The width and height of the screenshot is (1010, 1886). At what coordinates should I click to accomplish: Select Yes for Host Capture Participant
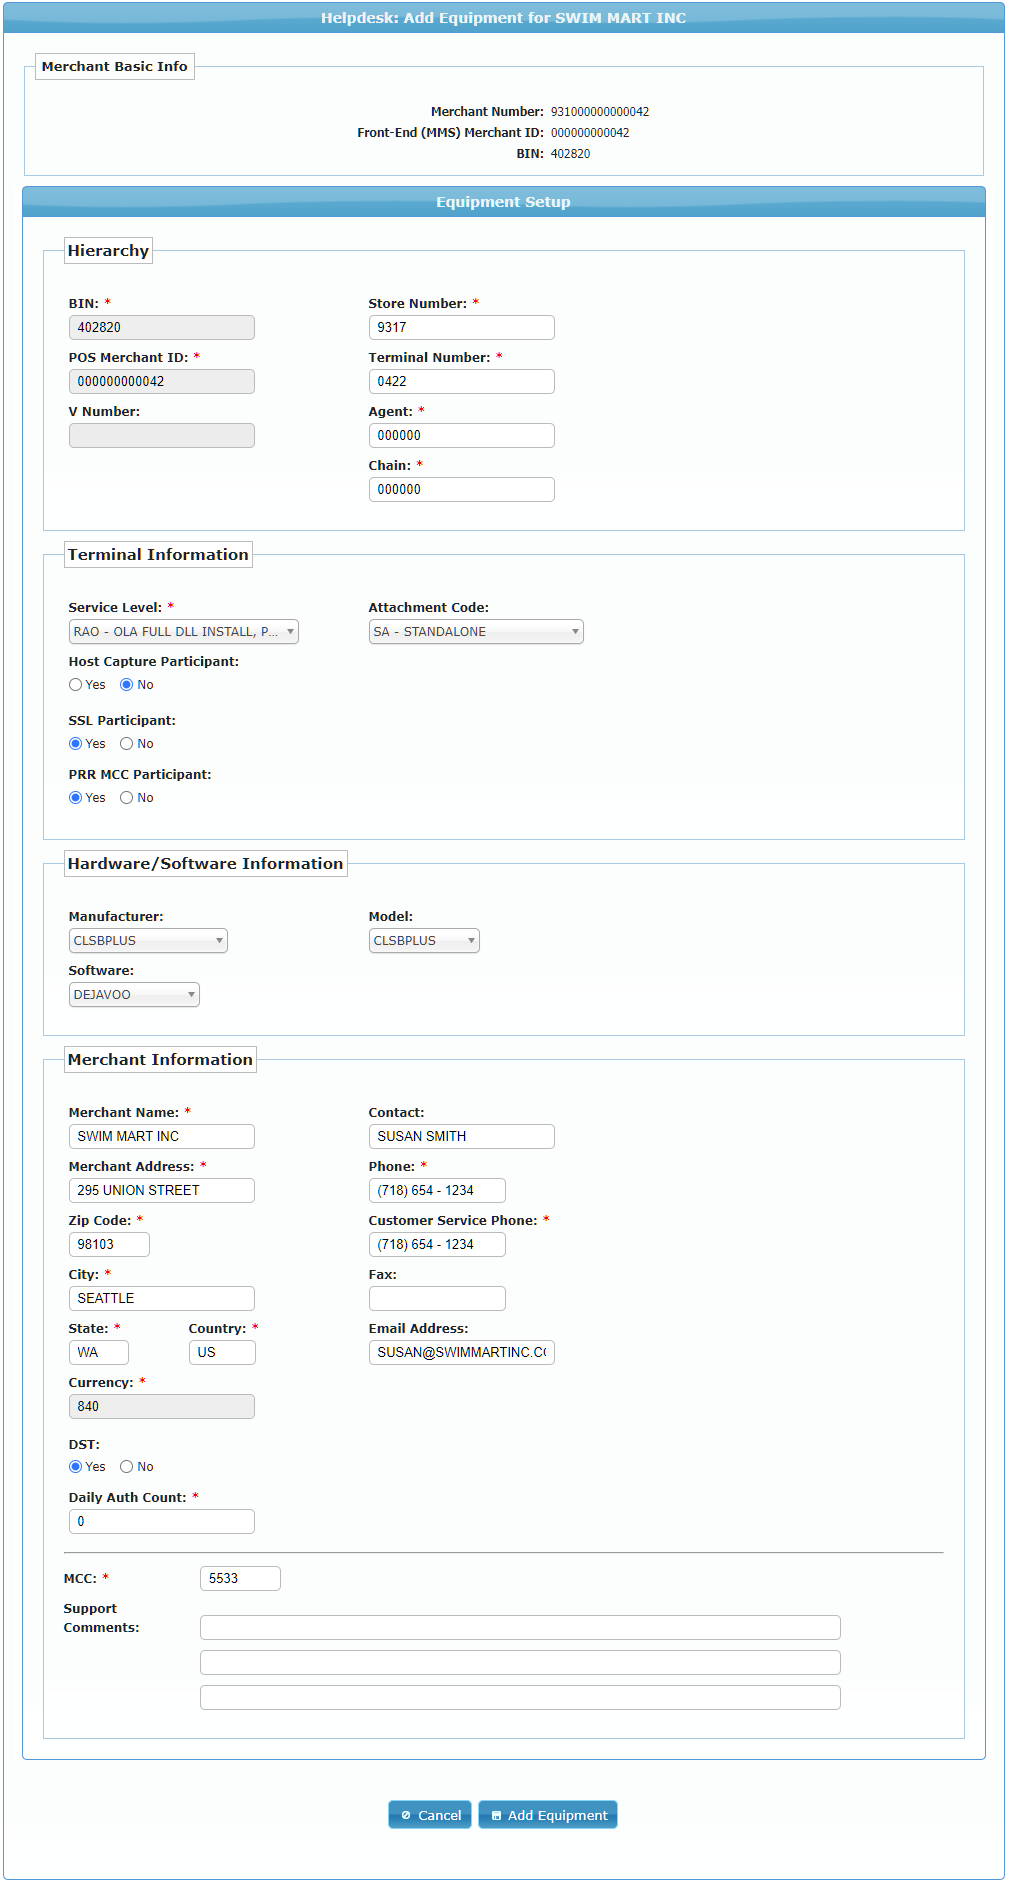pos(76,685)
